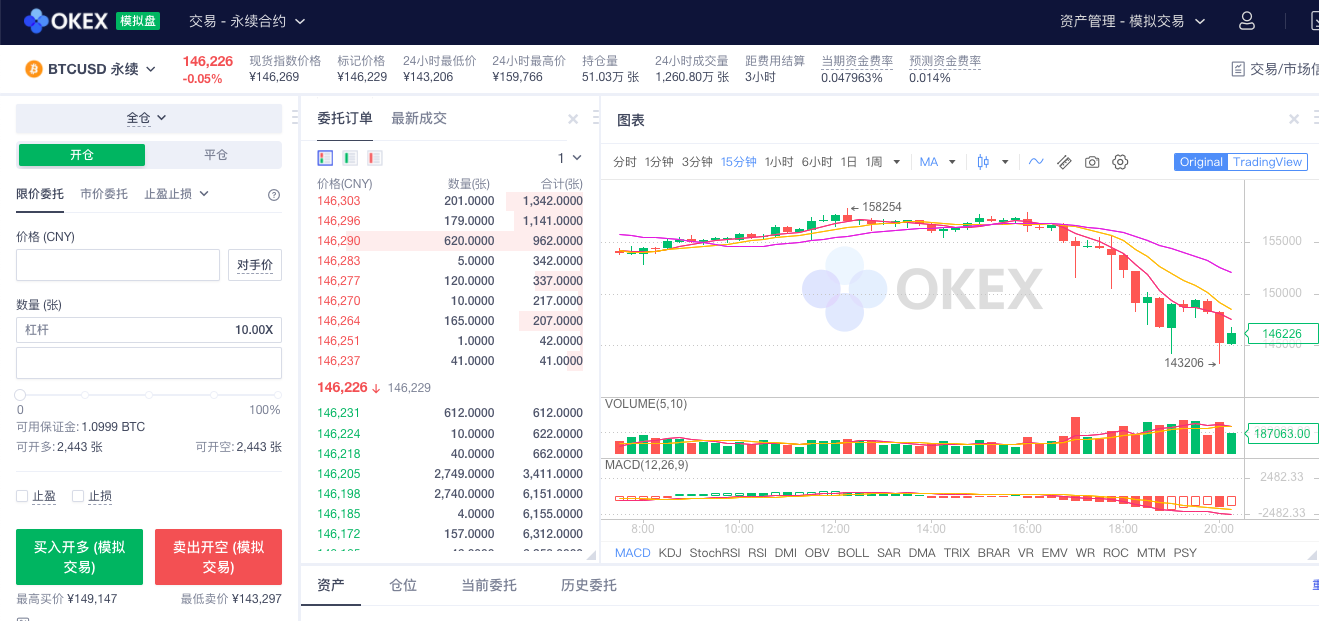Viewport: 1319px width, 621px height.
Task: Switch to 开仓 open position mode
Action: pos(82,155)
